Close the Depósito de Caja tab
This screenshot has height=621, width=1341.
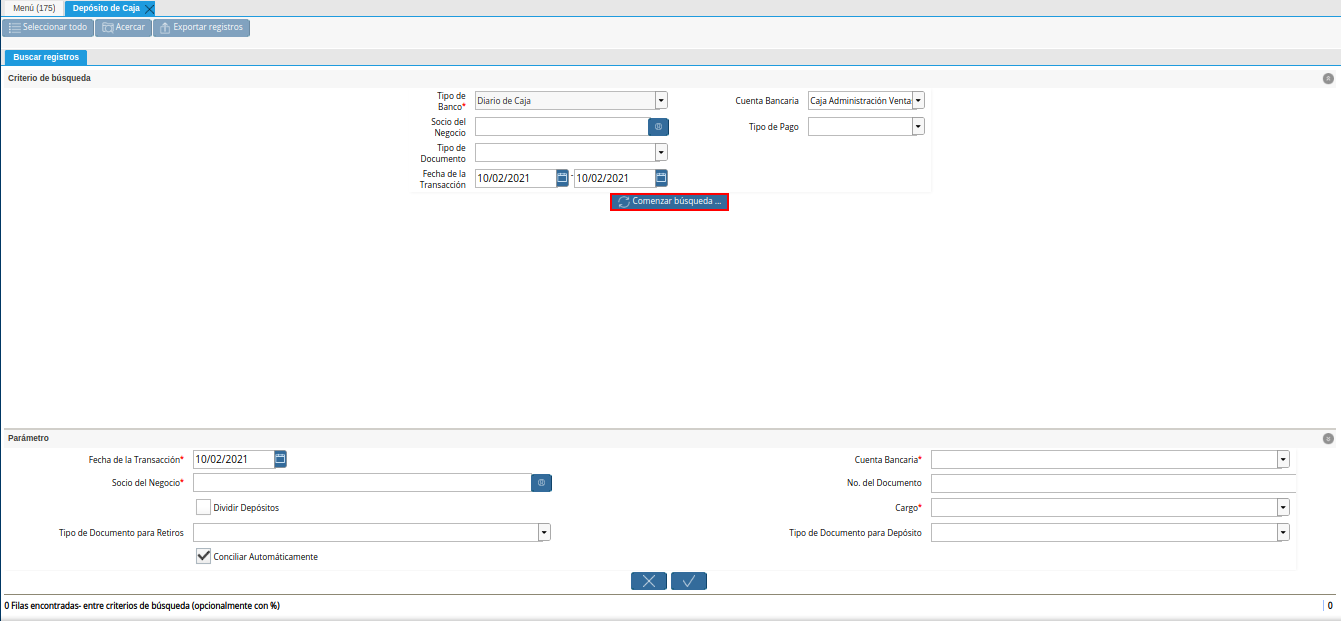[x=149, y=8]
